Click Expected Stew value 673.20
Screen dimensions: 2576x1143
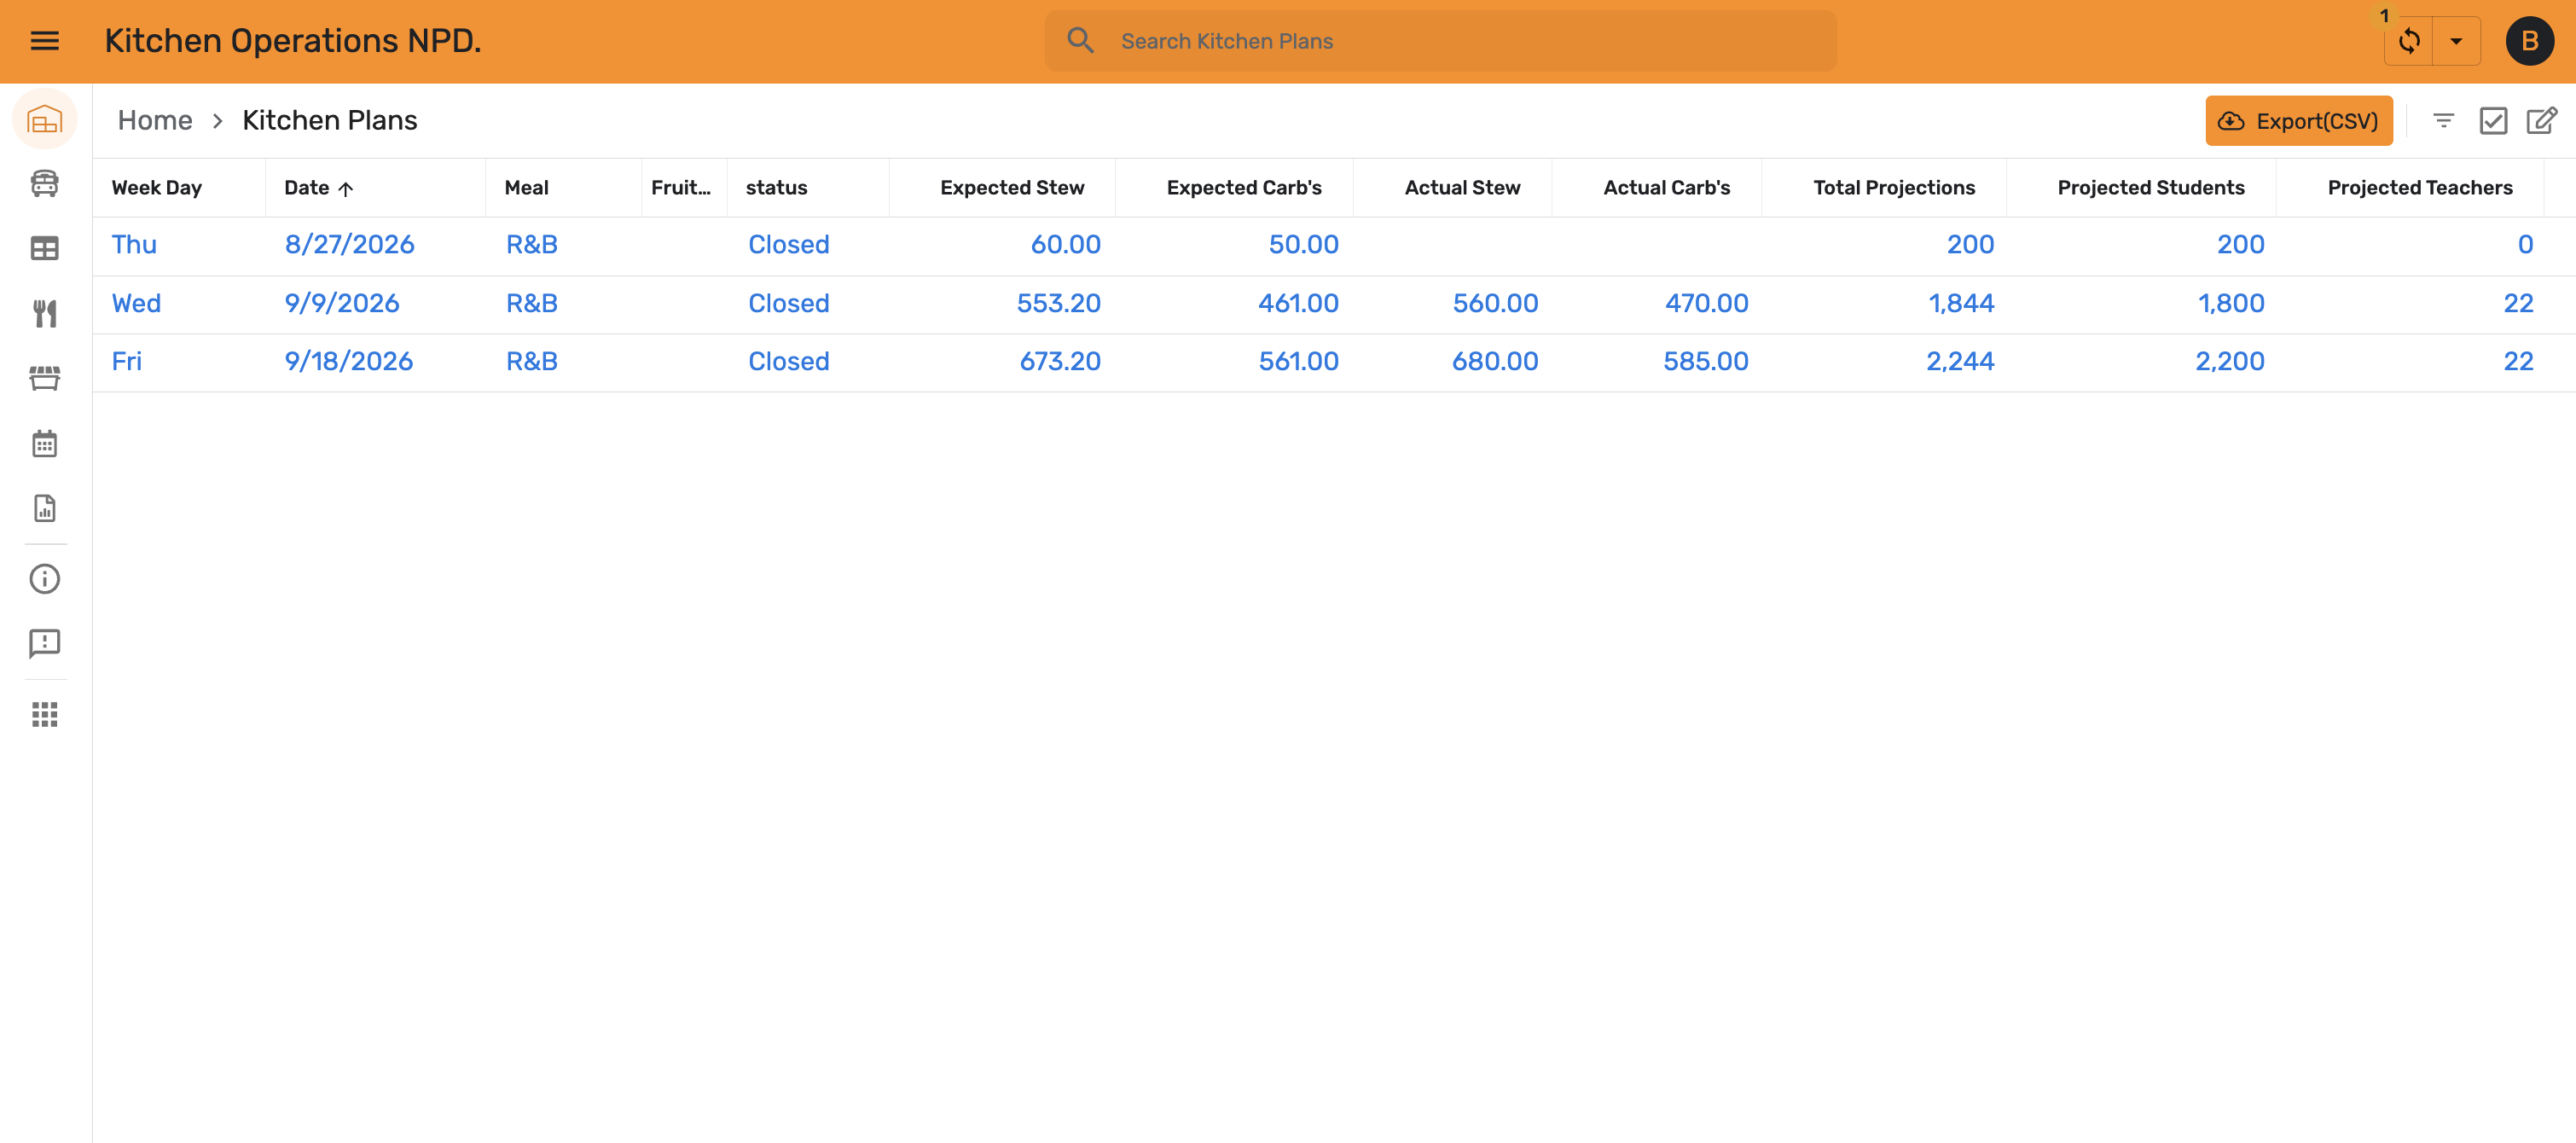1059,361
